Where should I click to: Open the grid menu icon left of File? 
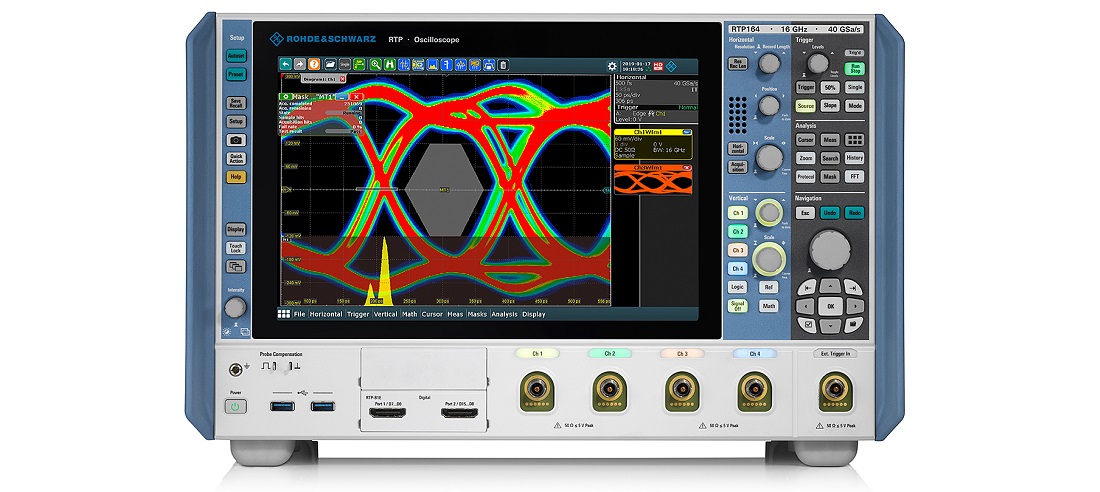click(x=284, y=314)
